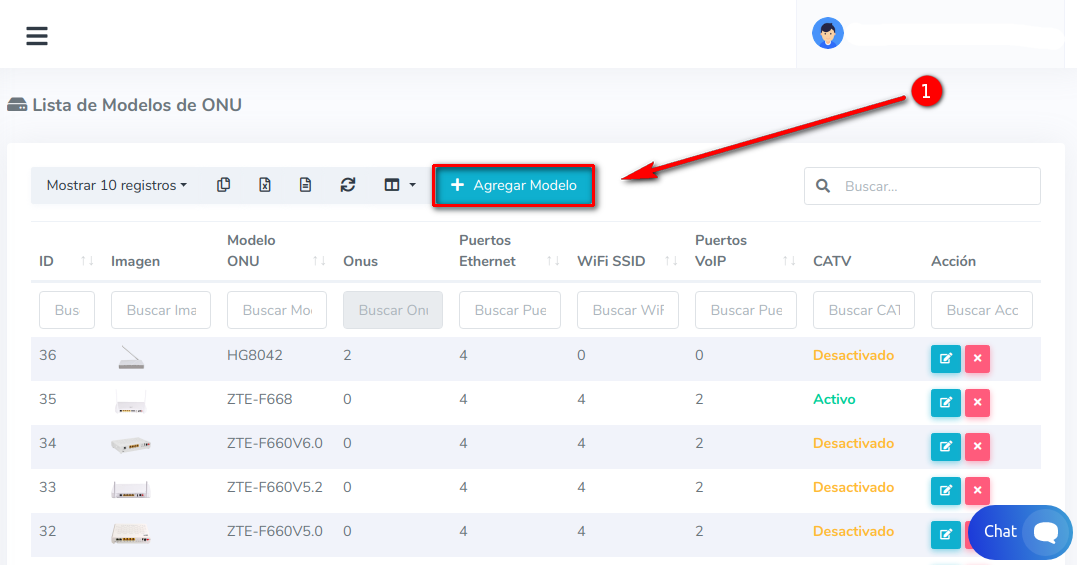This screenshot has height=565, width=1077.
Task: Click edit icon for ZTE-F660V6.0 row
Action: click(x=945, y=447)
